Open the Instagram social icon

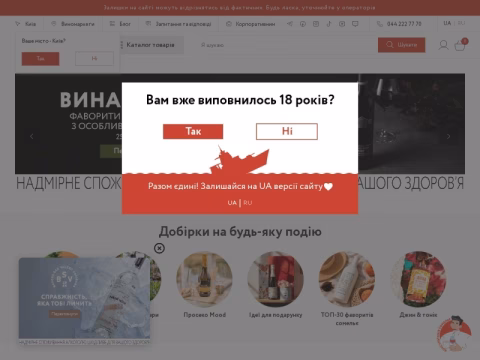(316, 24)
